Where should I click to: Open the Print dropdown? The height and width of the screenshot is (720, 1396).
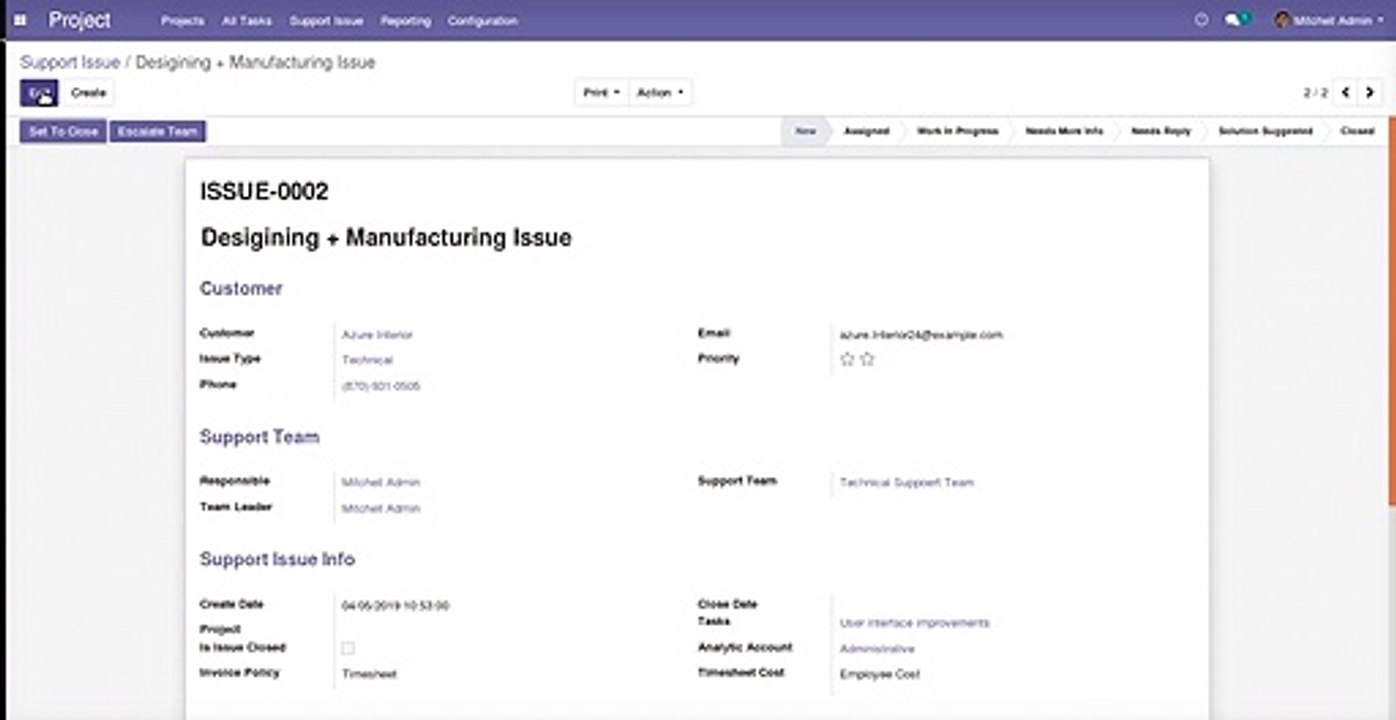coord(602,93)
